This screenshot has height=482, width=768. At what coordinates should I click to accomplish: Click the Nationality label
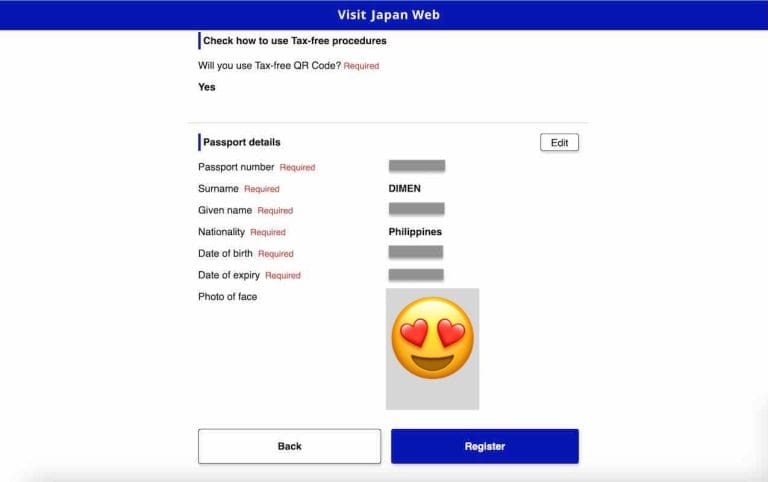[222, 232]
